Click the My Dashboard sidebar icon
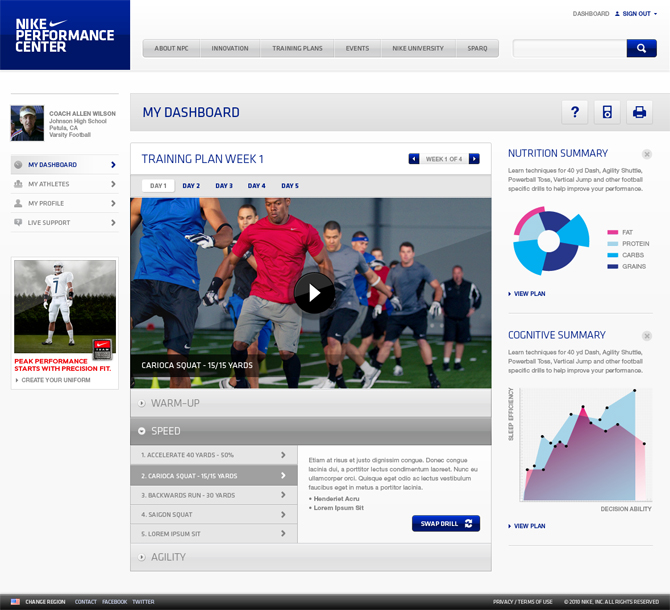Screen dimensions: 670x610 (x=18, y=164)
